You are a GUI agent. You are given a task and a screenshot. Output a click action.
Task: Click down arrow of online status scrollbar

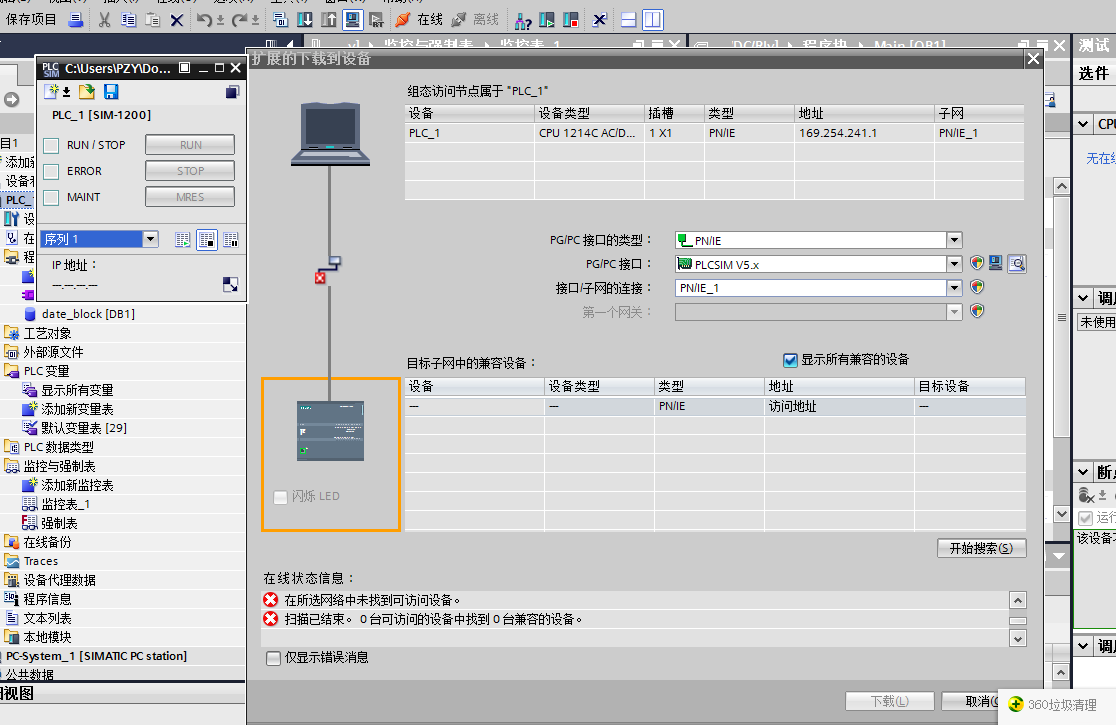point(1018,639)
